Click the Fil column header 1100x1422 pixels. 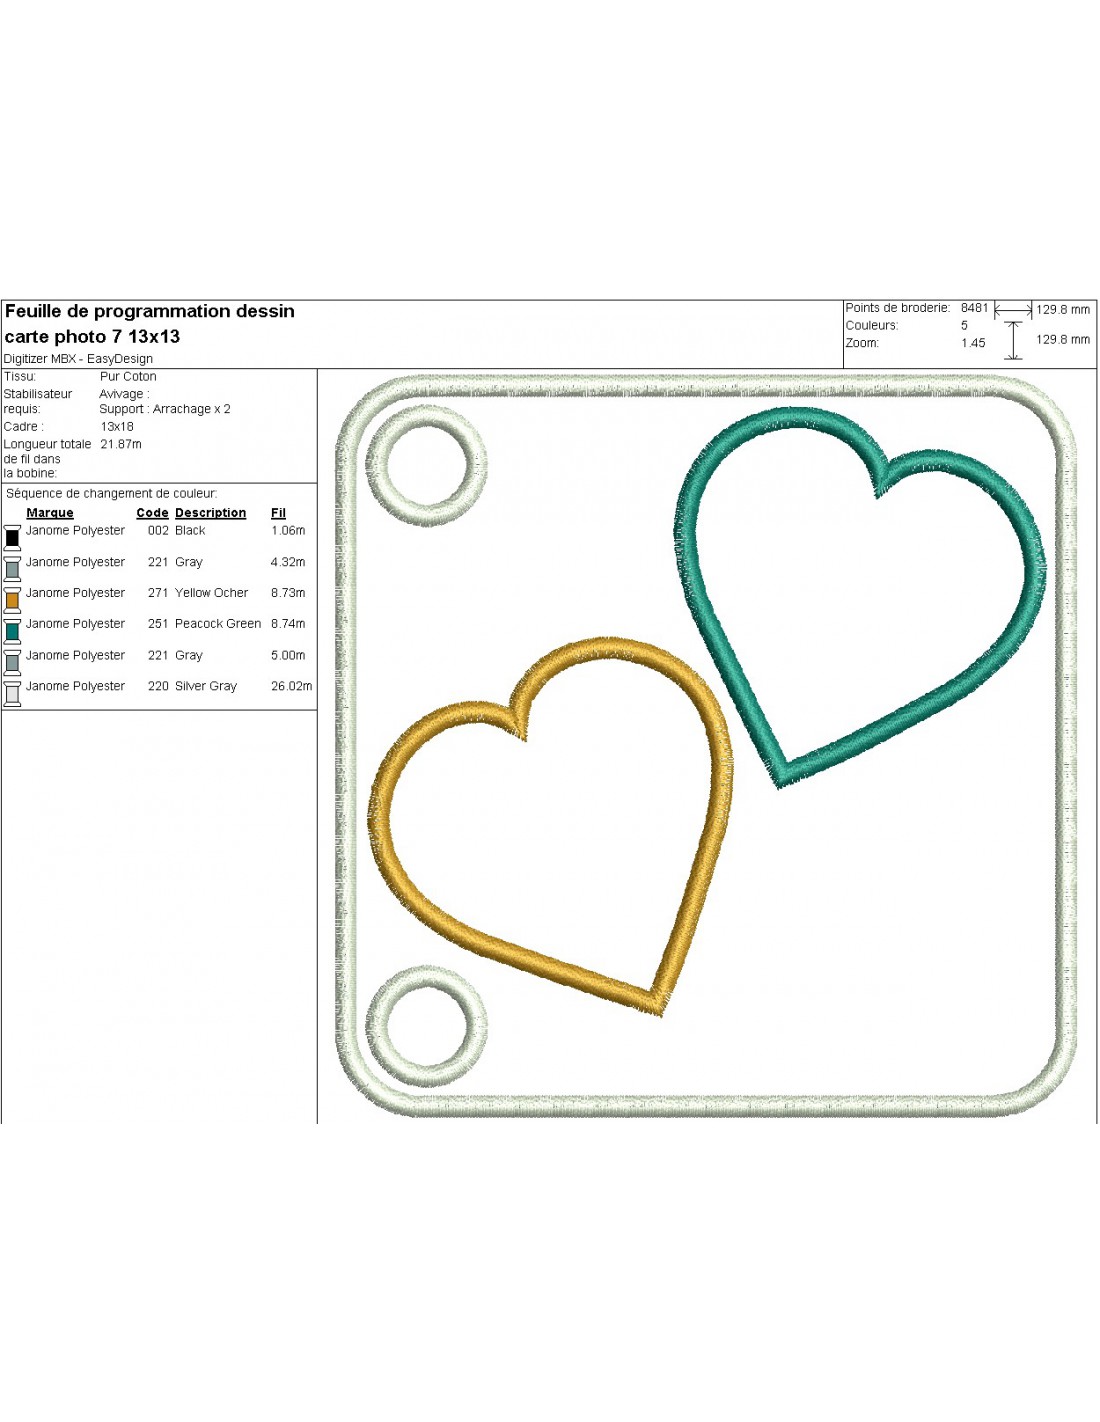tap(278, 513)
